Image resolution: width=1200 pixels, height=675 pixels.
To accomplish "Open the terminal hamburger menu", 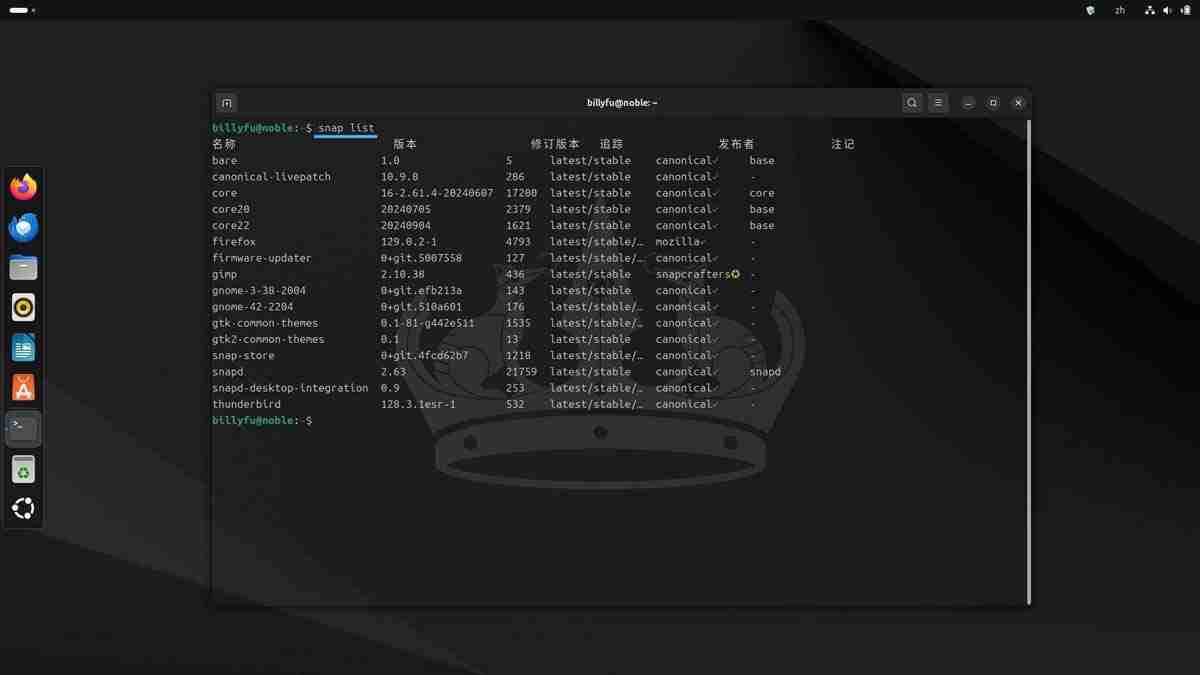I will [937, 102].
